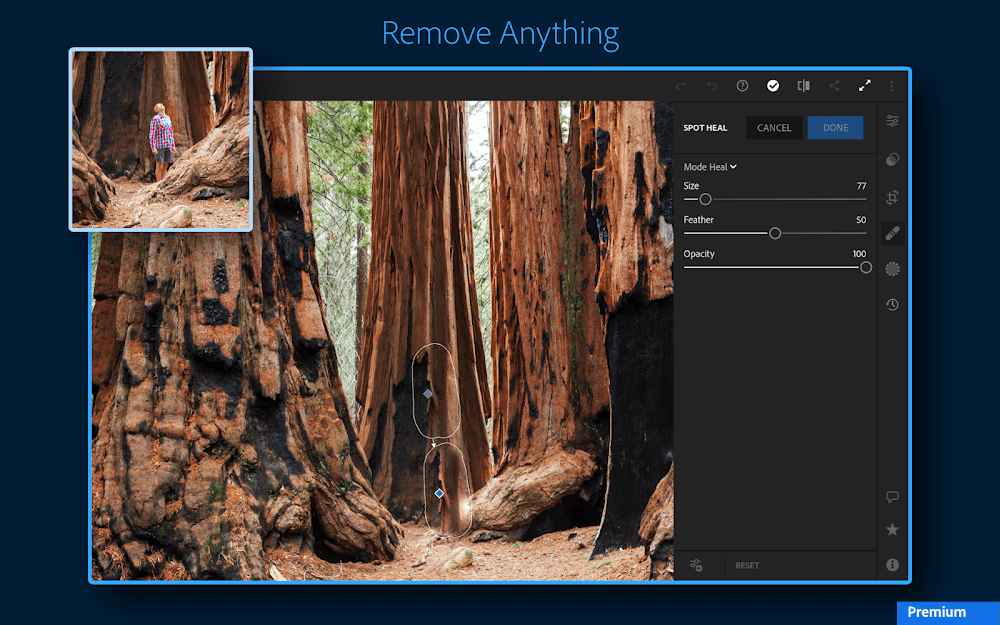Expand to fullscreen view

865,86
